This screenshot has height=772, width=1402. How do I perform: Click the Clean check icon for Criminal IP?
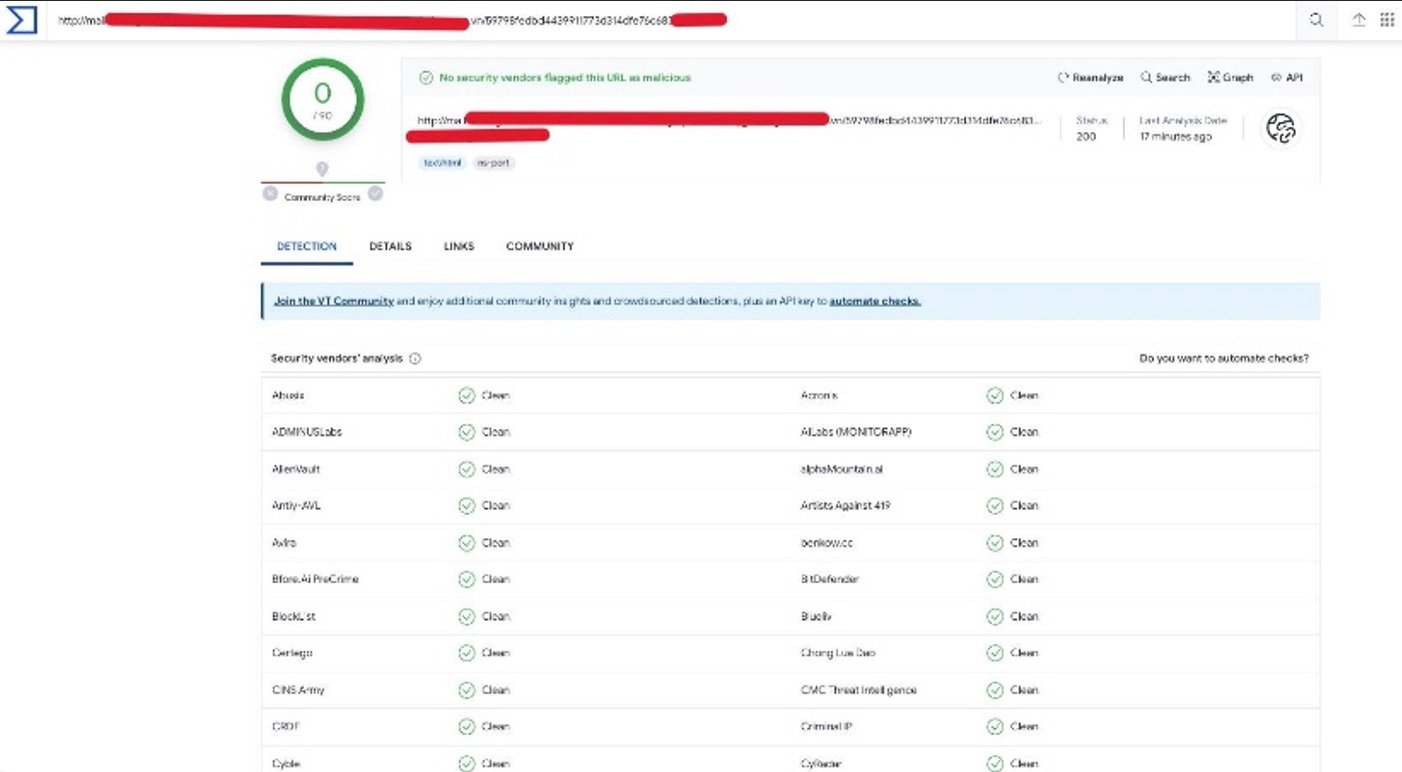994,727
